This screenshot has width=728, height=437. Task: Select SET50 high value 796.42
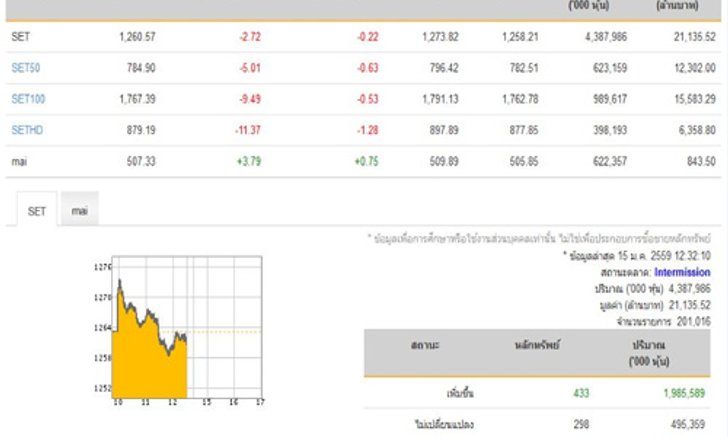(x=444, y=68)
